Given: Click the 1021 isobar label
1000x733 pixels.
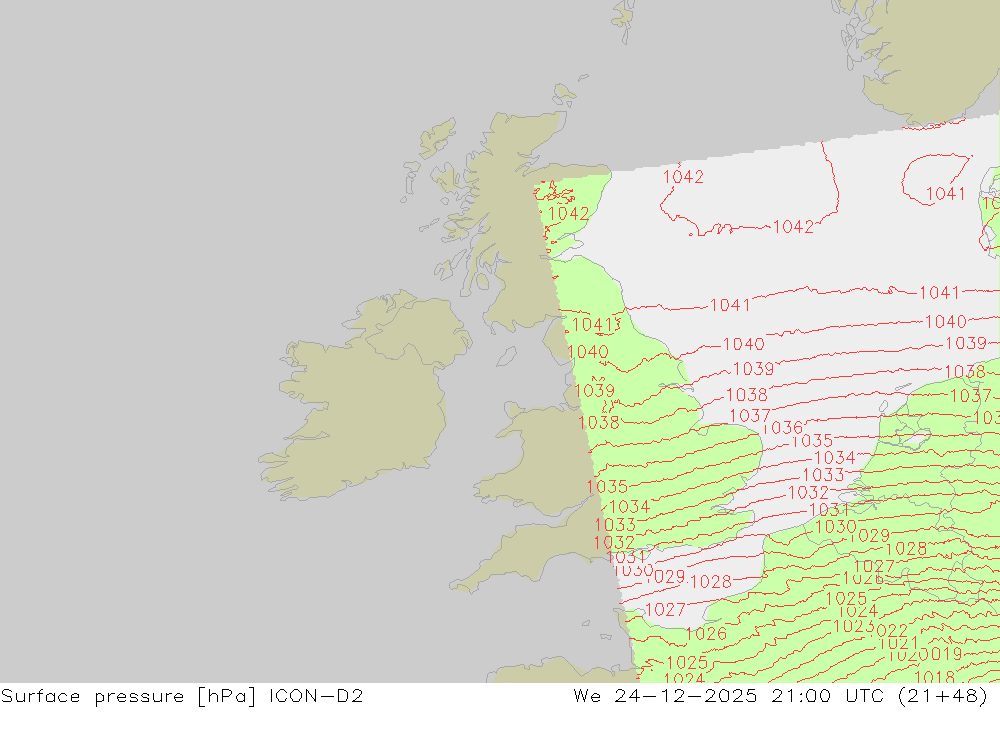Looking at the screenshot, I should pos(898,643).
